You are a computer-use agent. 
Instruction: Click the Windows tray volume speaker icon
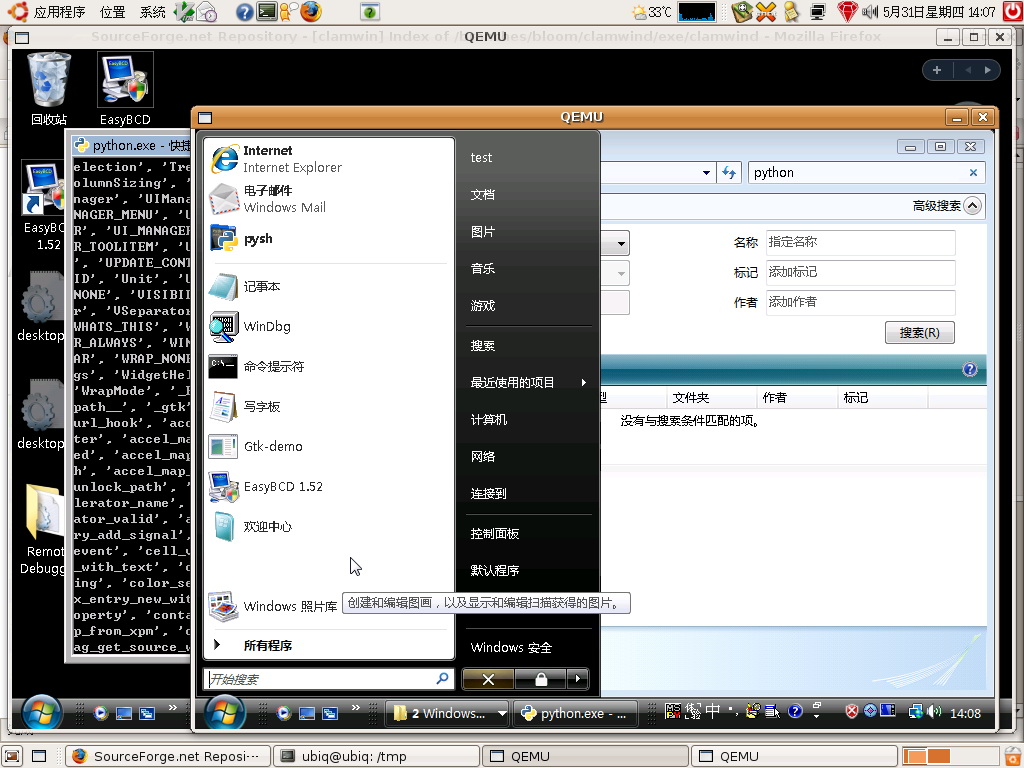tap(934, 711)
